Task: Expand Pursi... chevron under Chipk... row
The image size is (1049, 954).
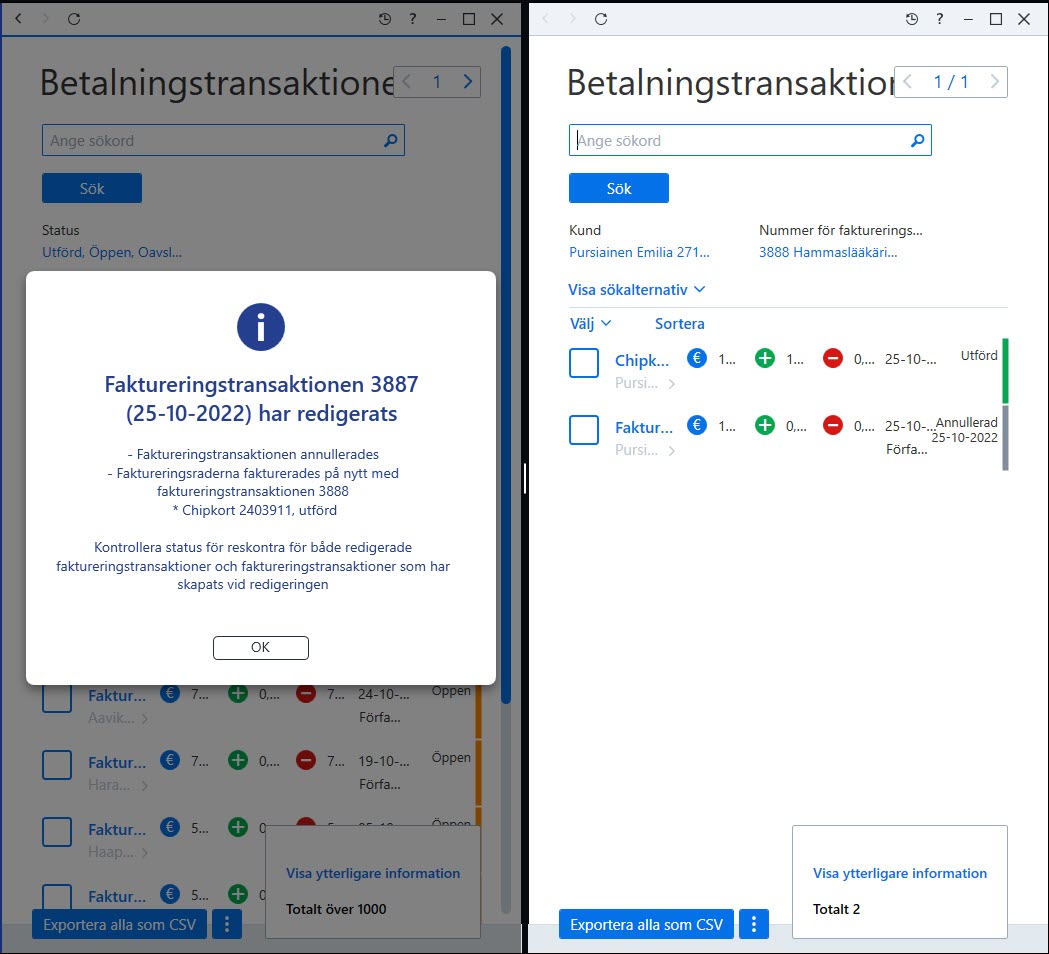Action: [671, 384]
